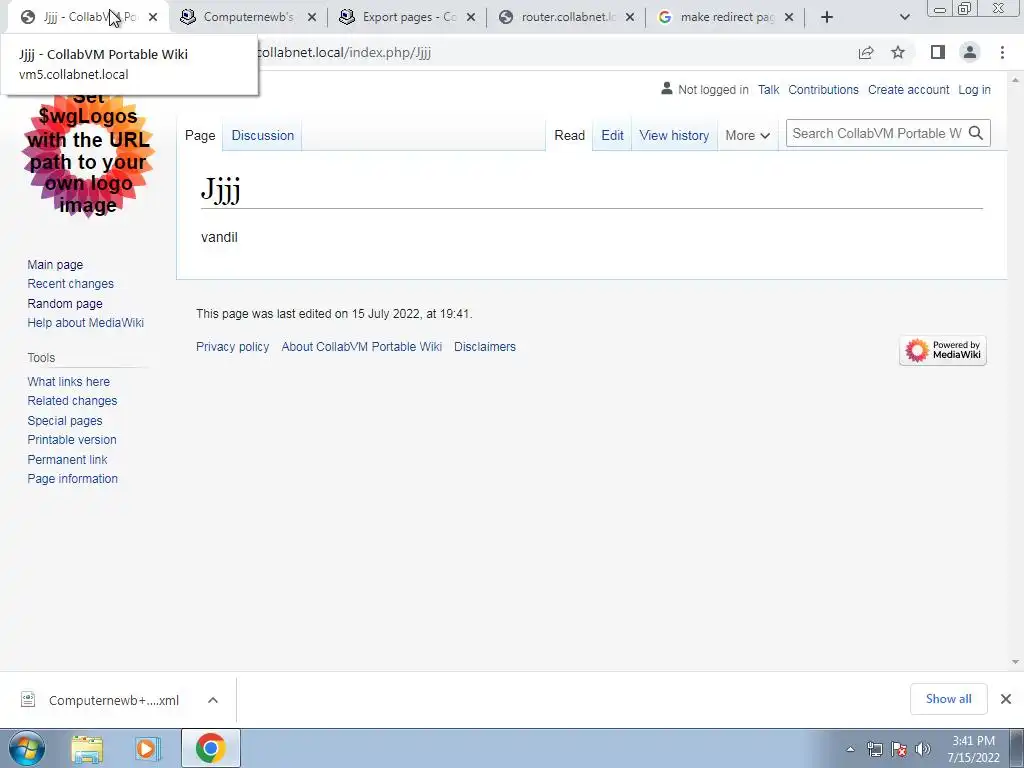Open Special pages

65,421
